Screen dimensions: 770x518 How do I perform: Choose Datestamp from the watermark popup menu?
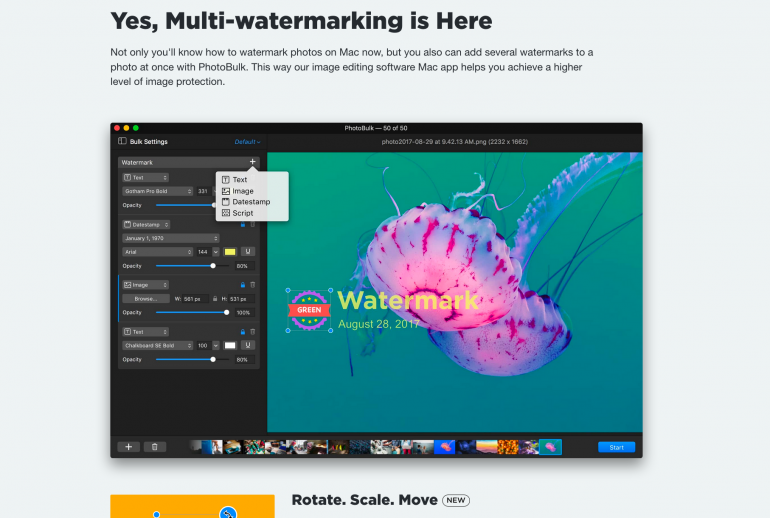[250, 202]
